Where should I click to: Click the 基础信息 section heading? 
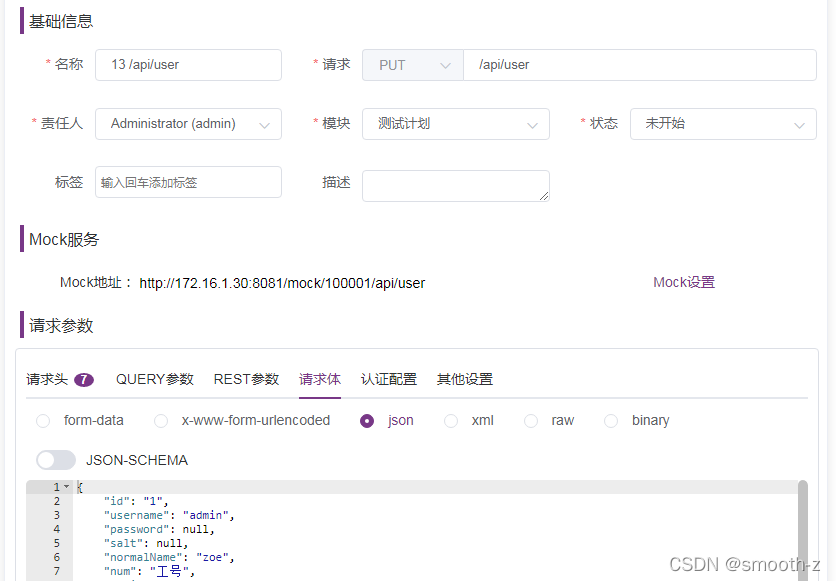tap(61, 21)
